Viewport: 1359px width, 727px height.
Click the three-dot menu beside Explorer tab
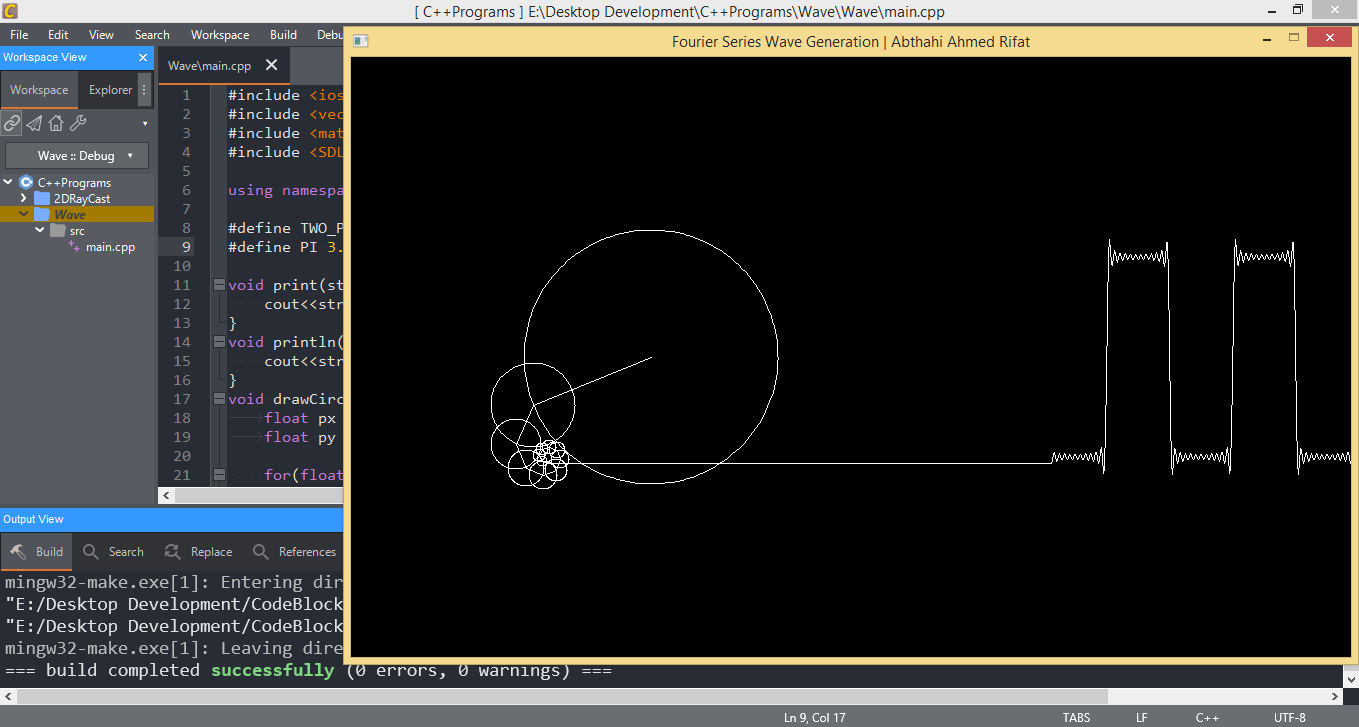tap(144, 90)
